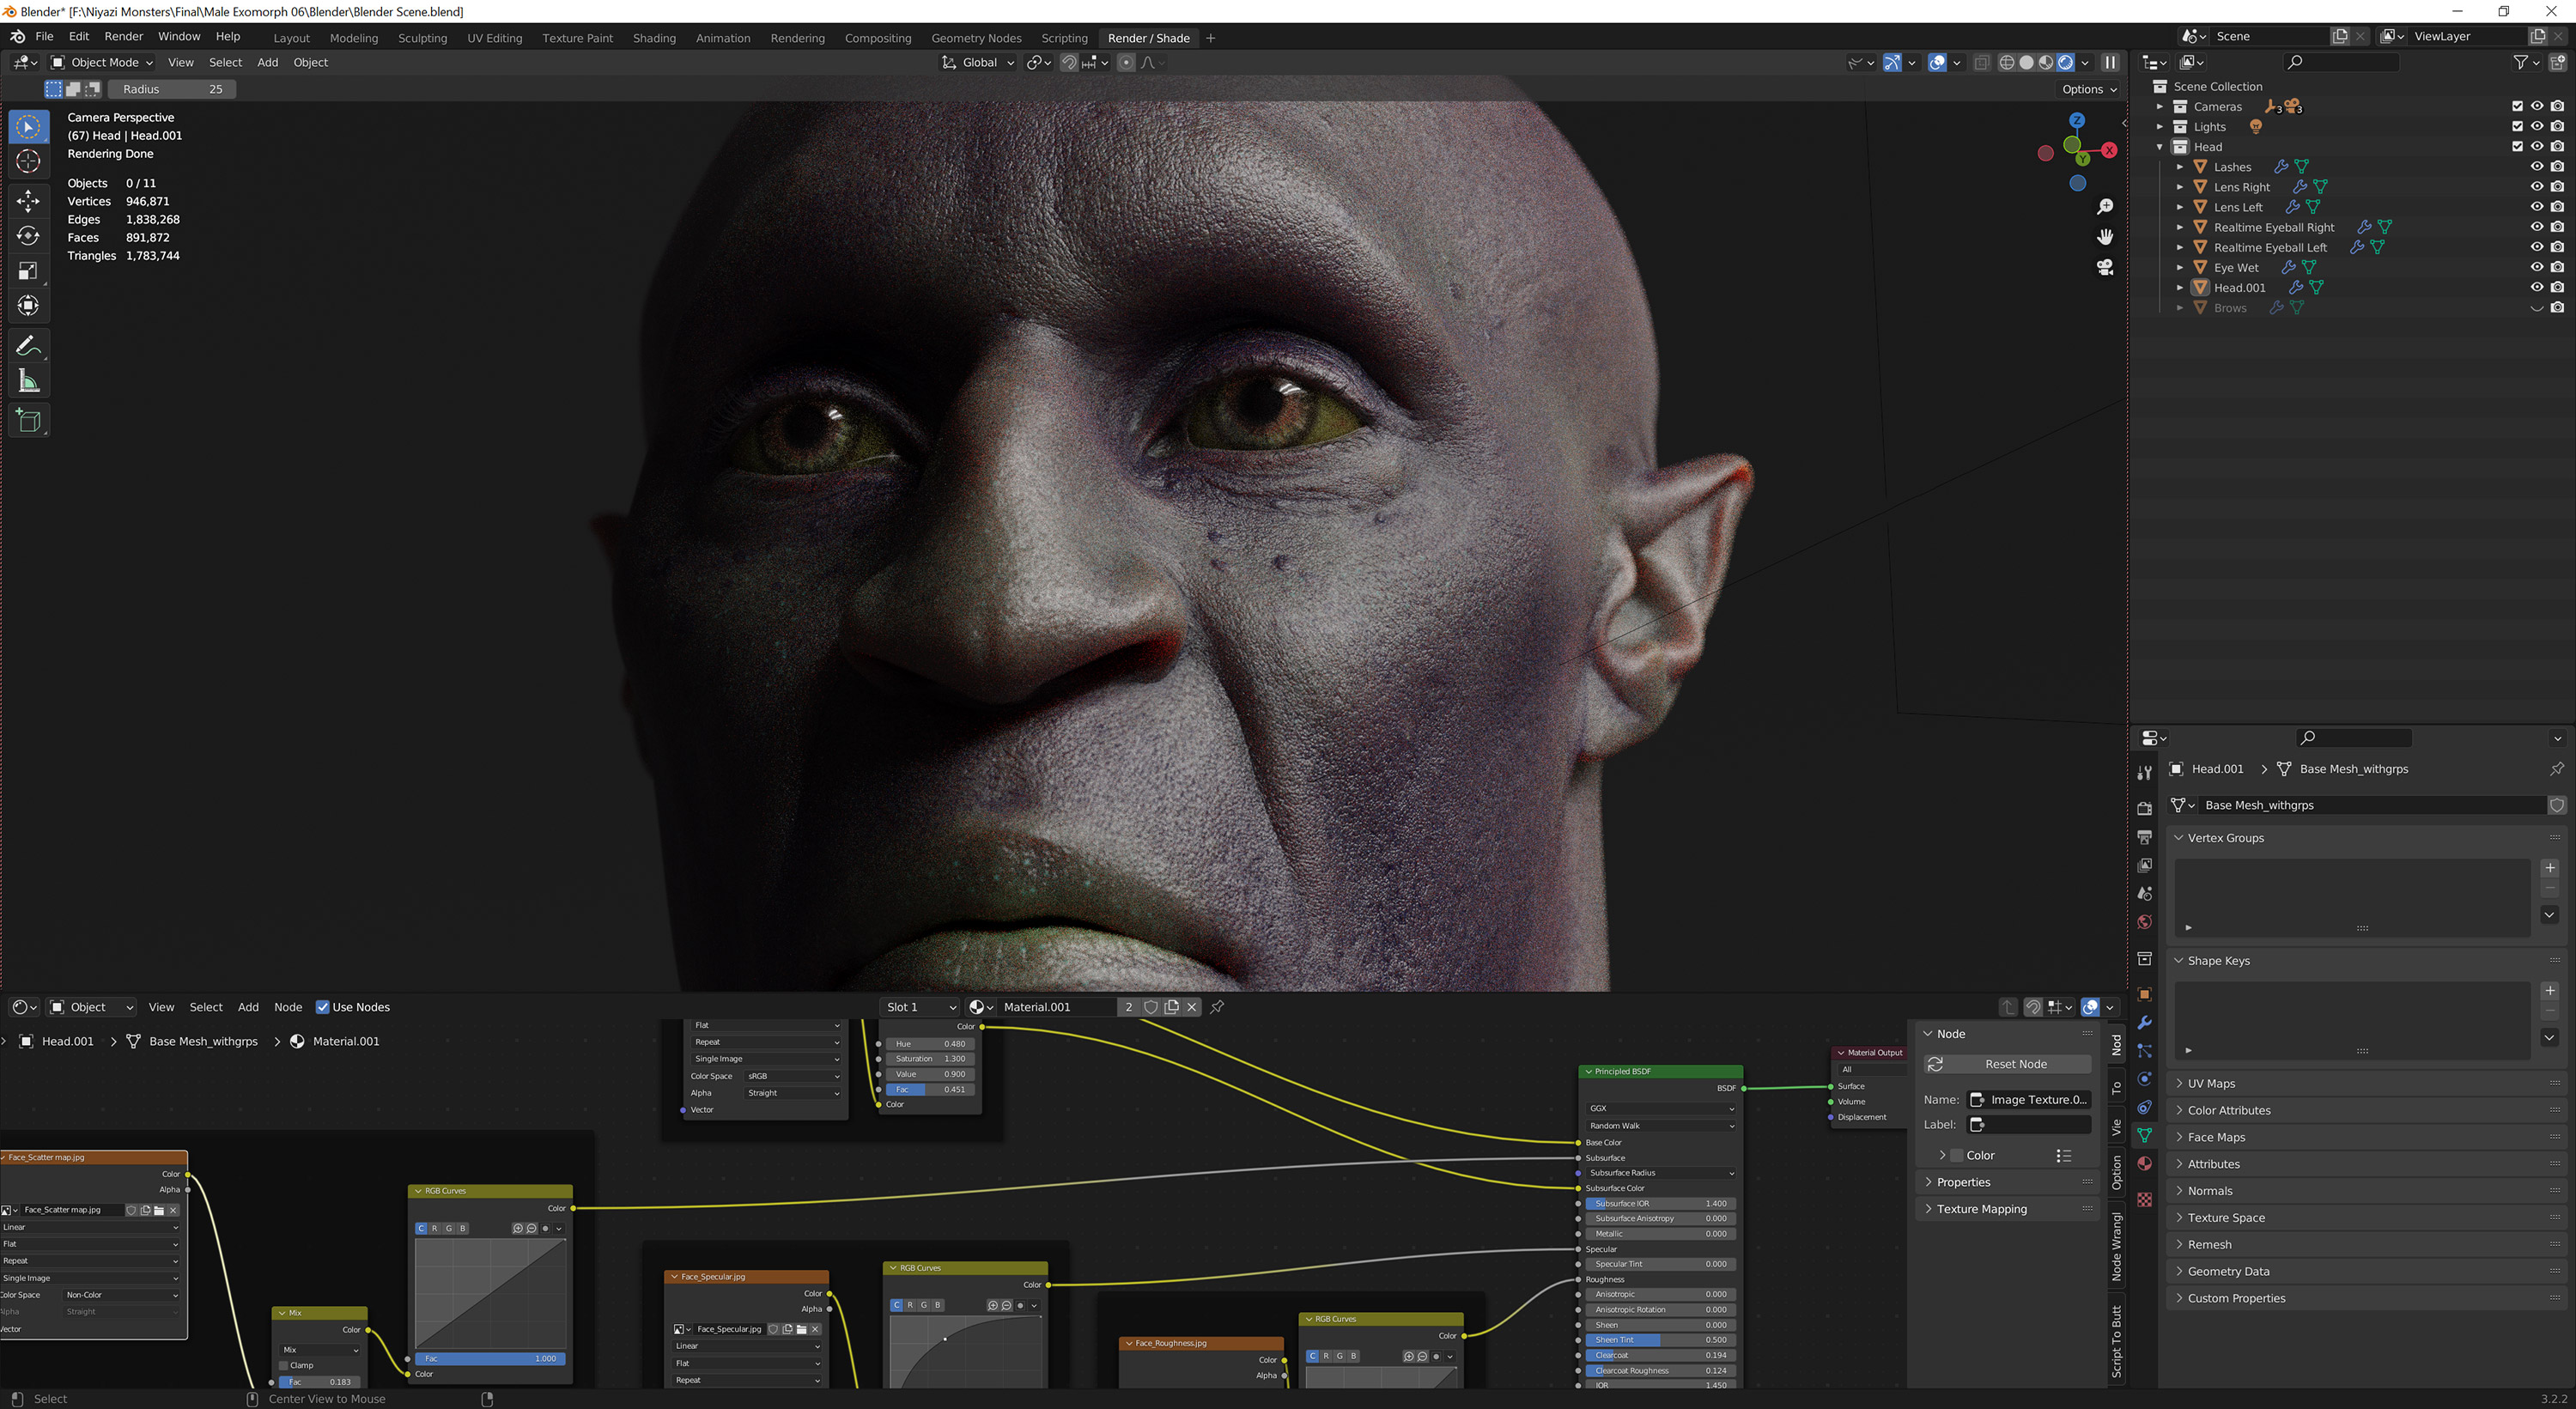Switch to the Compositing workspace tab
The height and width of the screenshot is (1409, 2576).
click(x=878, y=38)
